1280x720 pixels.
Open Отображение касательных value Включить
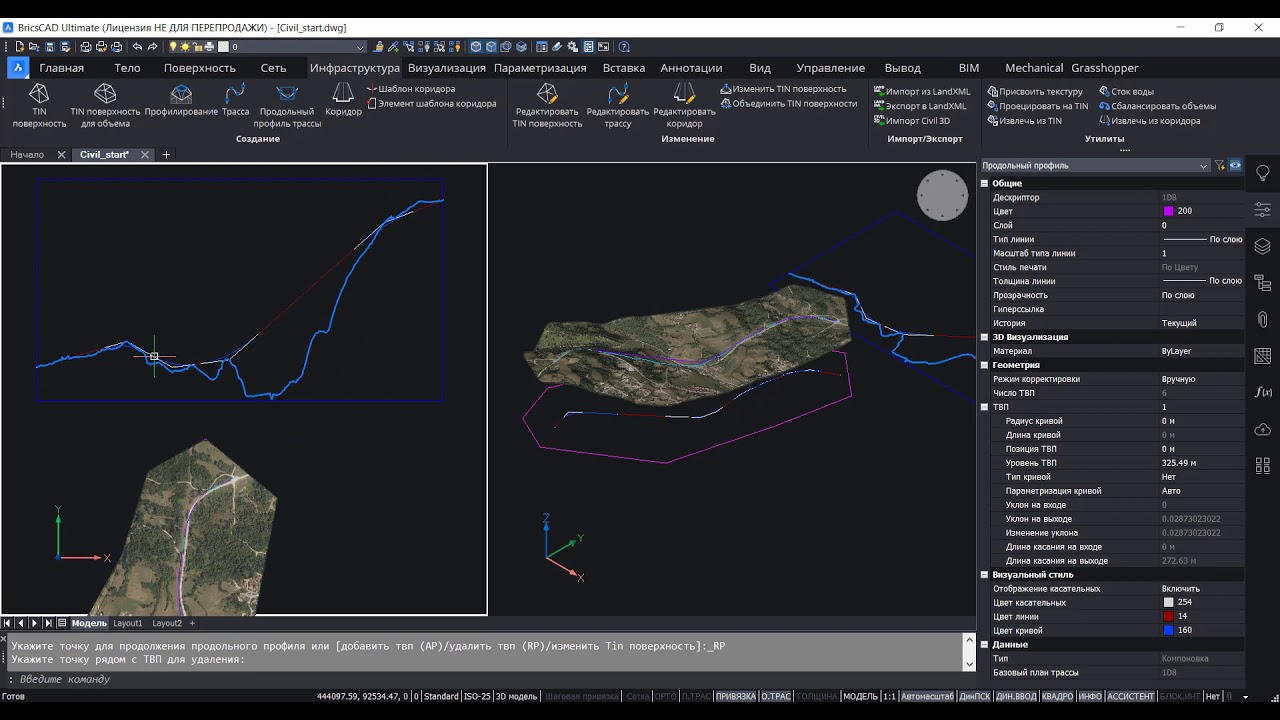tap(1200, 589)
